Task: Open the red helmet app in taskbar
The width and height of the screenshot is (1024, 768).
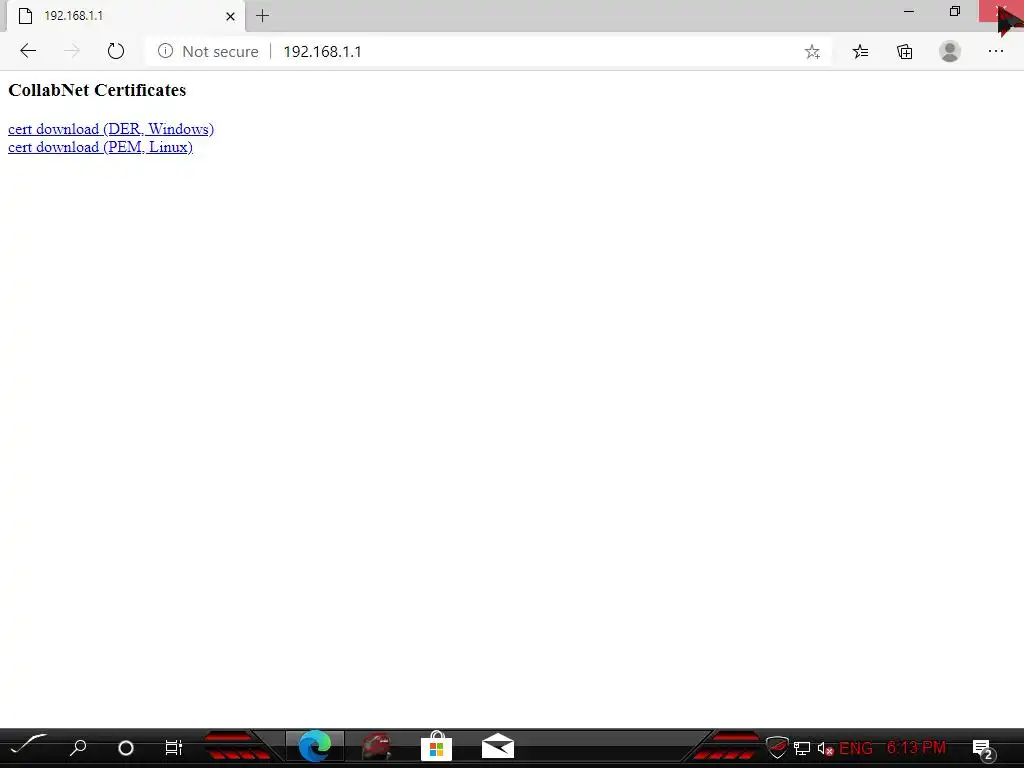Action: [376, 746]
